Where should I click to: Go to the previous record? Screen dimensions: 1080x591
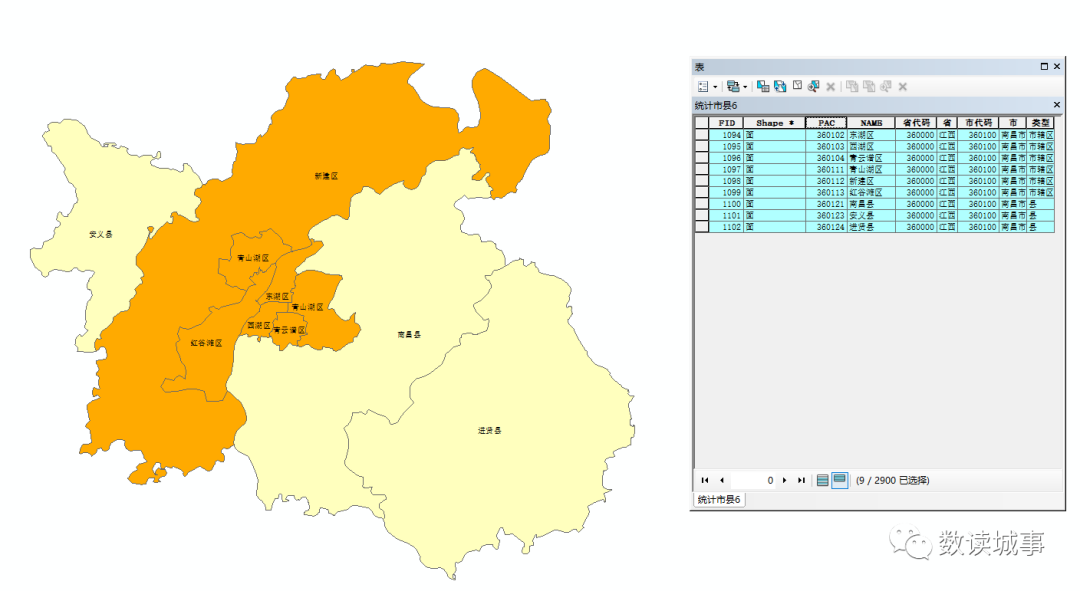pyautogui.click(x=721, y=480)
